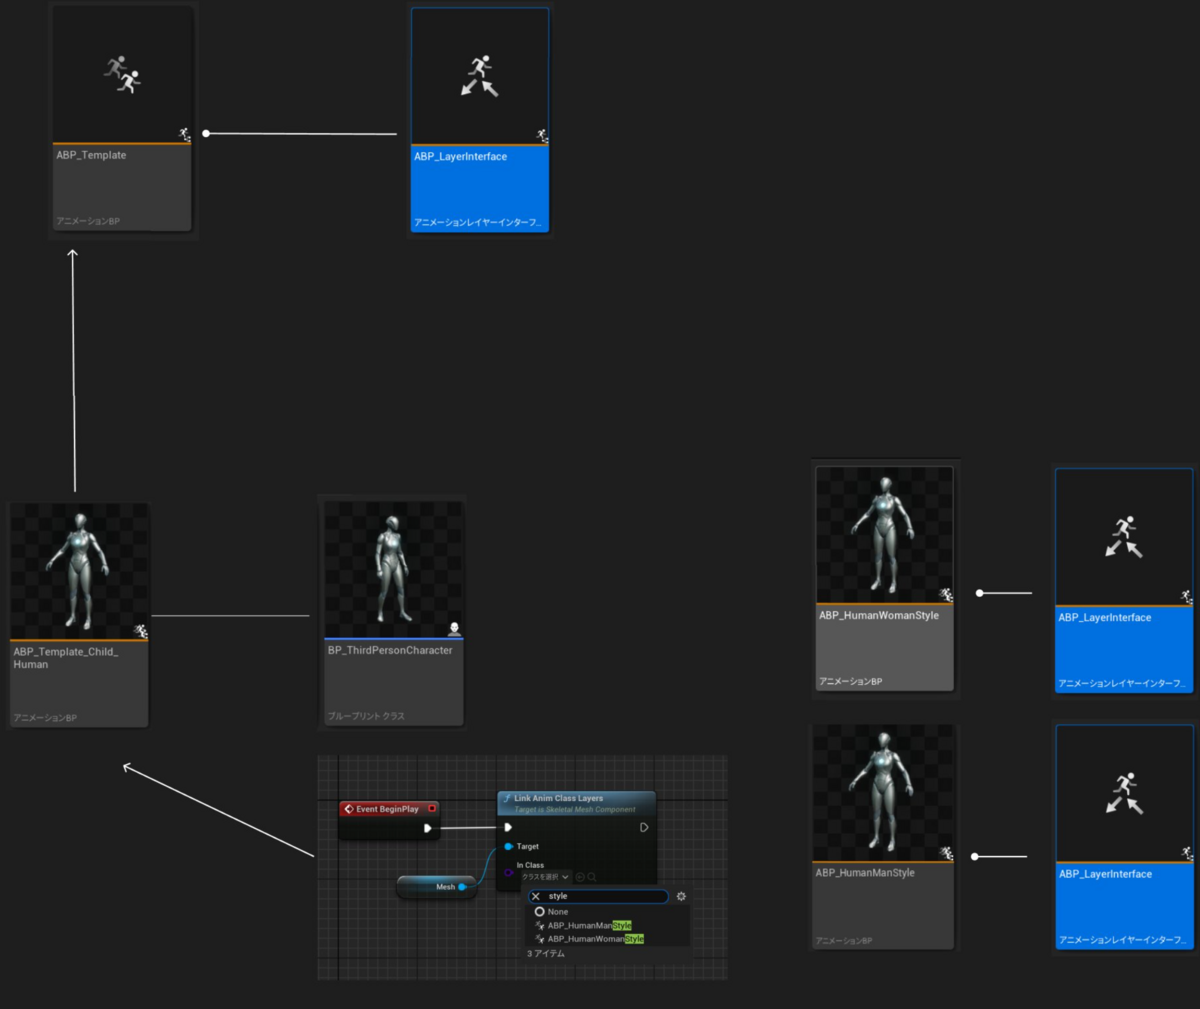Click the In Class purple input pin
Screen dimensions: 1200x1009
(x=508, y=872)
